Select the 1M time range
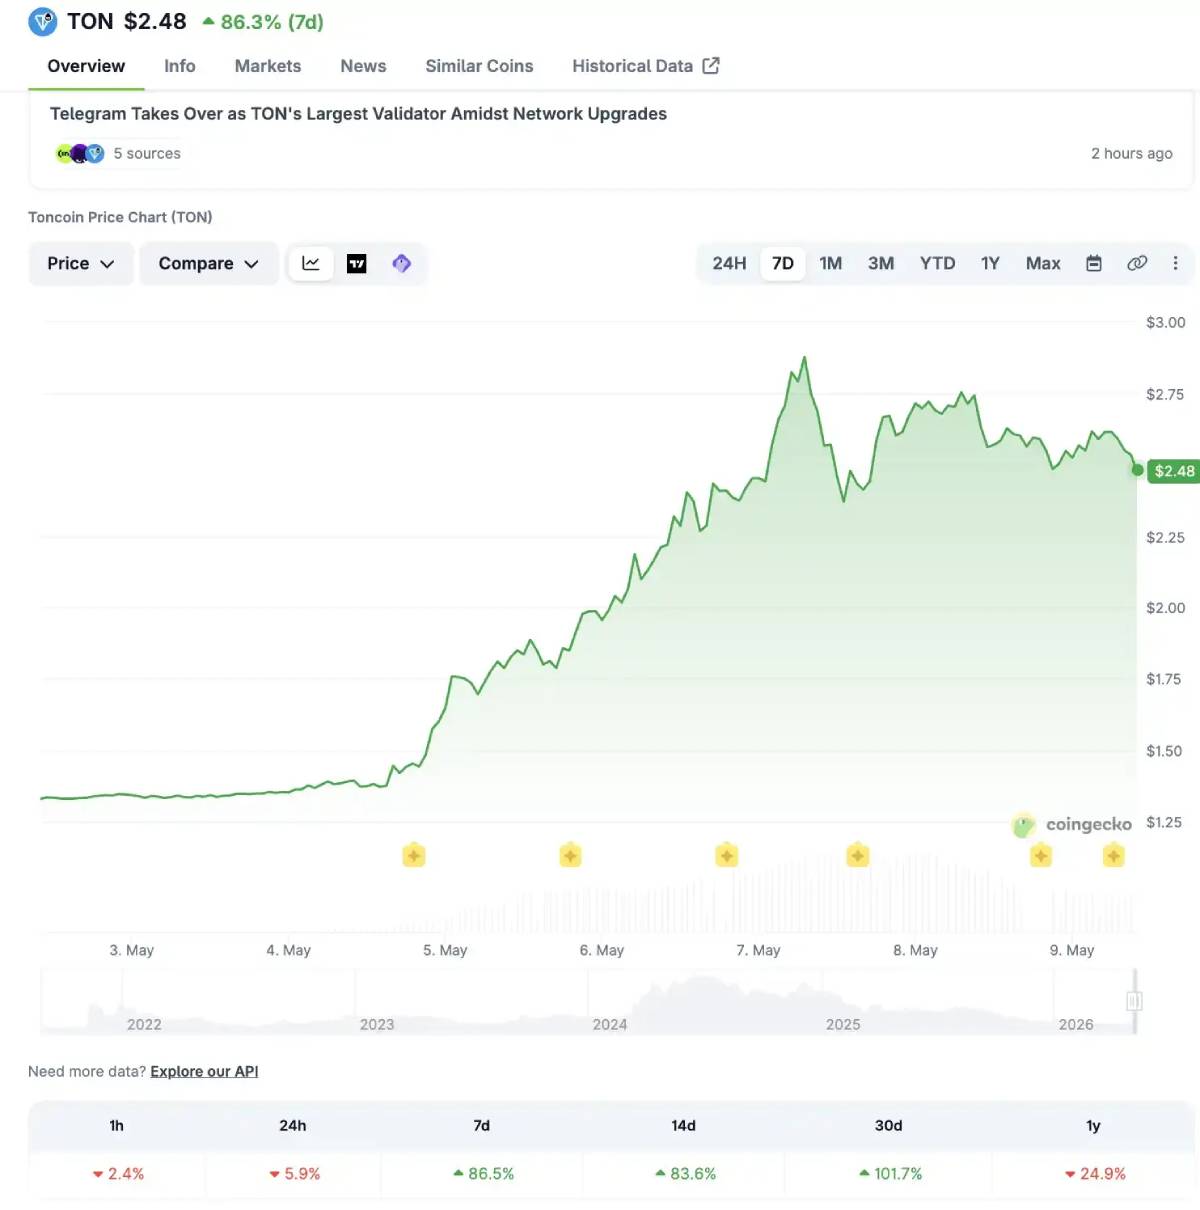The height and width of the screenshot is (1210, 1200). coord(831,263)
